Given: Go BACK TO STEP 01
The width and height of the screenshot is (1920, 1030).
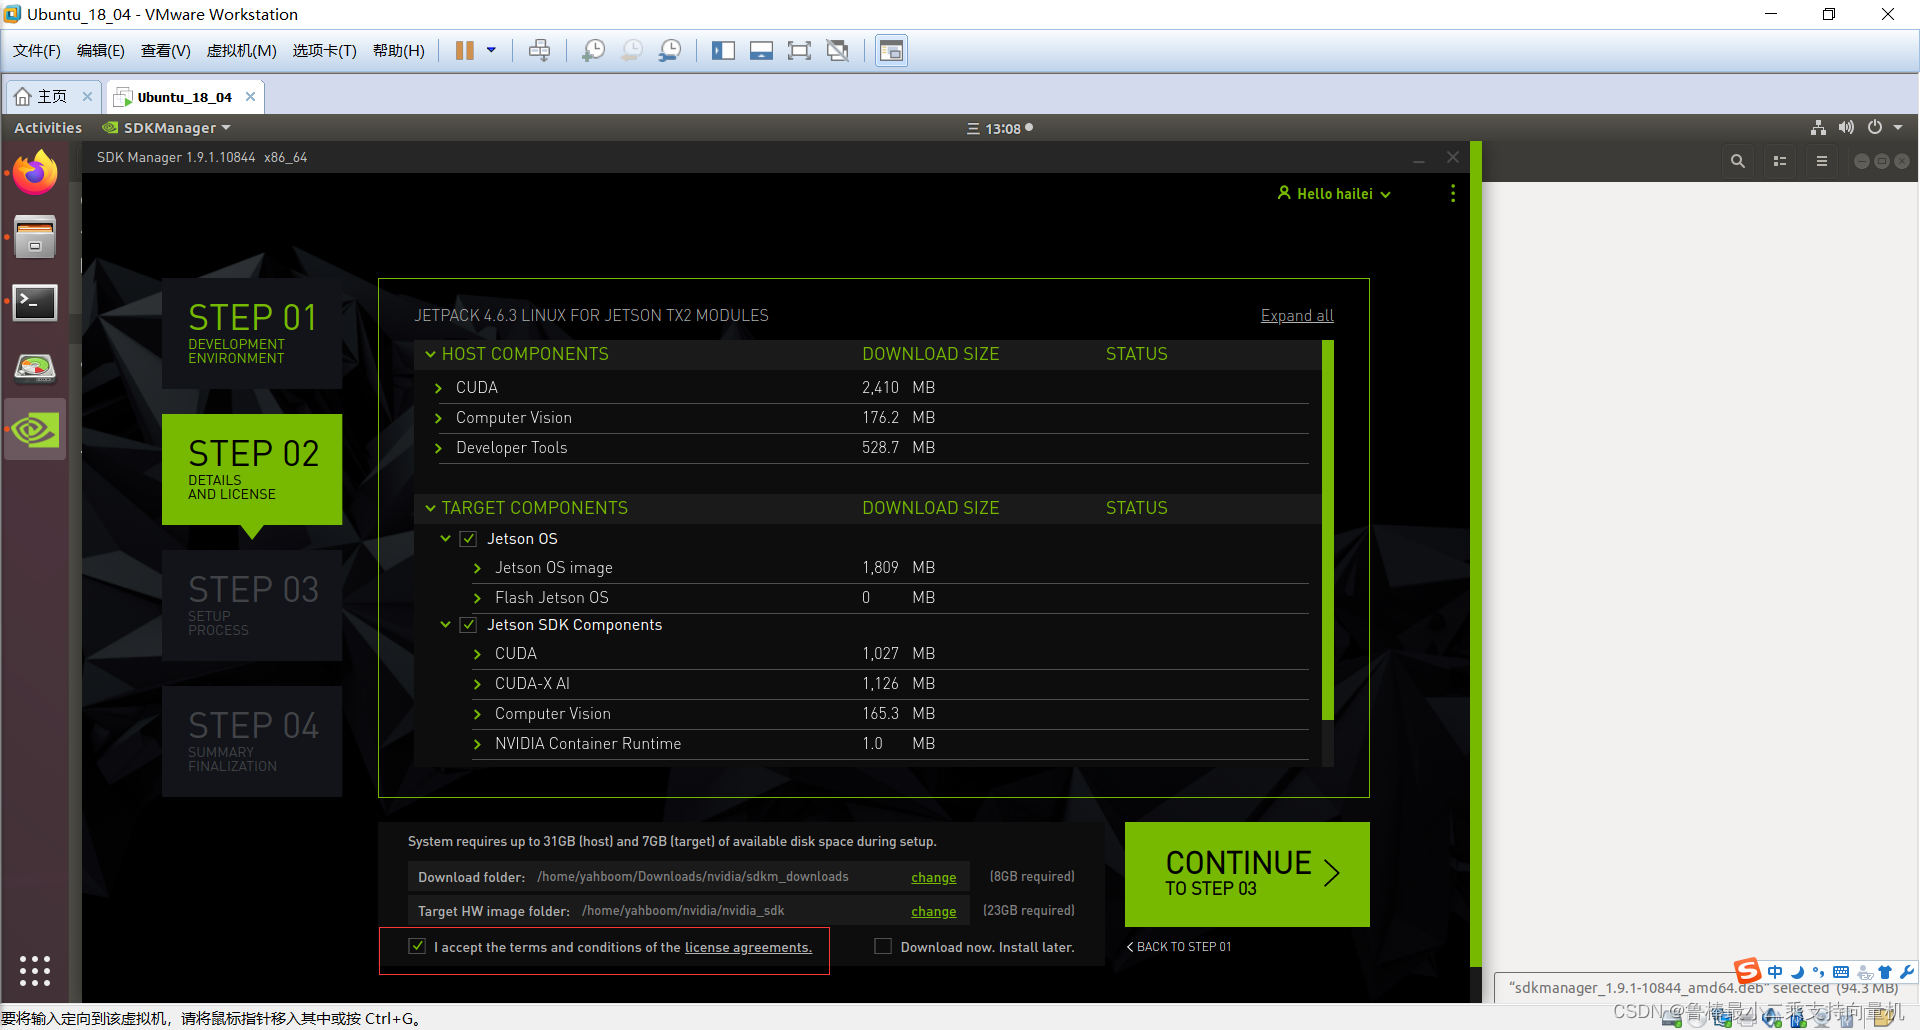Looking at the screenshot, I should tap(1179, 947).
